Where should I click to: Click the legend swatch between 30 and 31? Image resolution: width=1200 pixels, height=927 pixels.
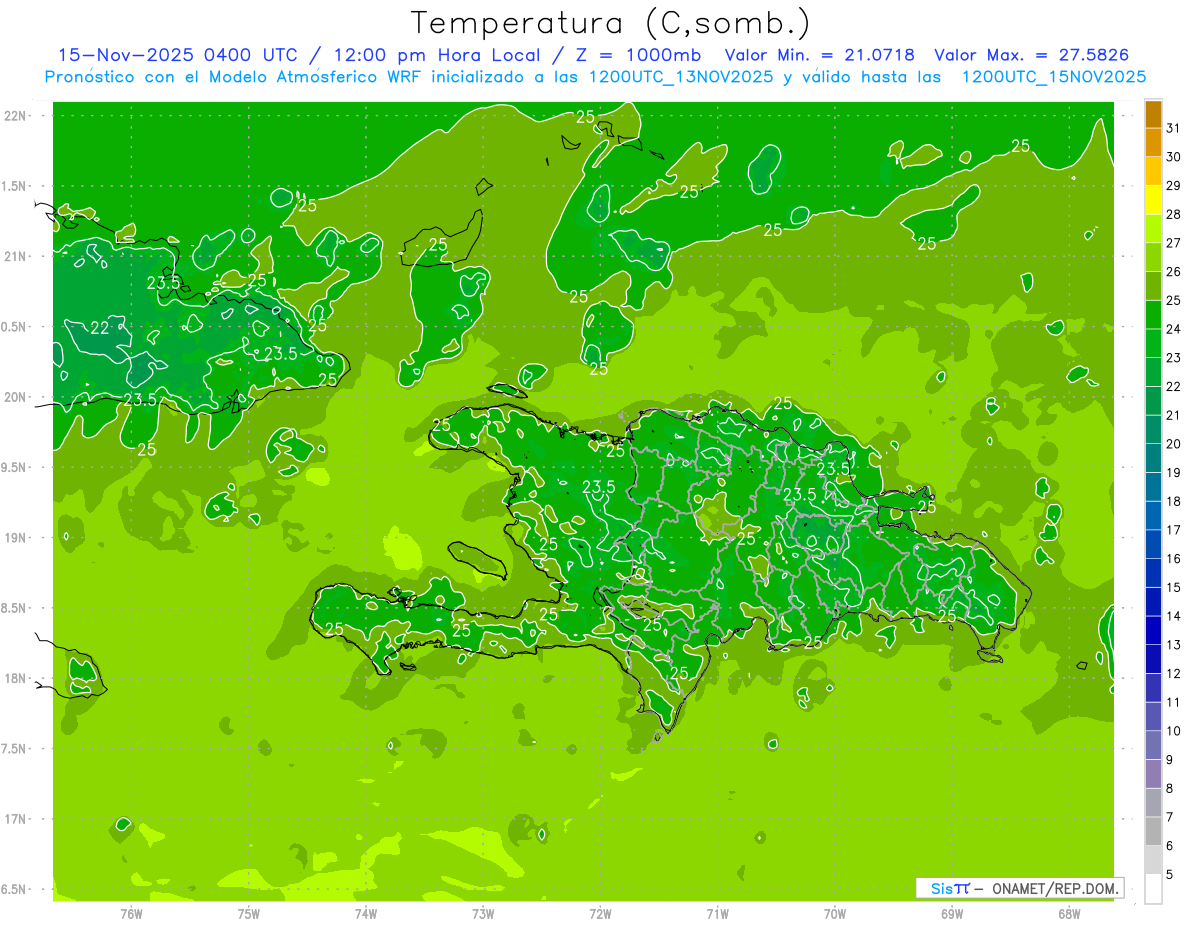1153,142
